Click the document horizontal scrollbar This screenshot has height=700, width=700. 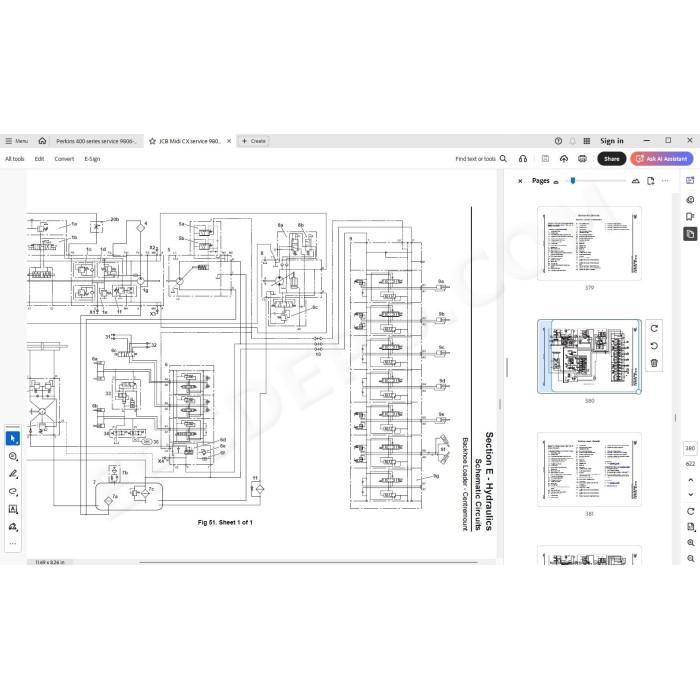[308, 562]
